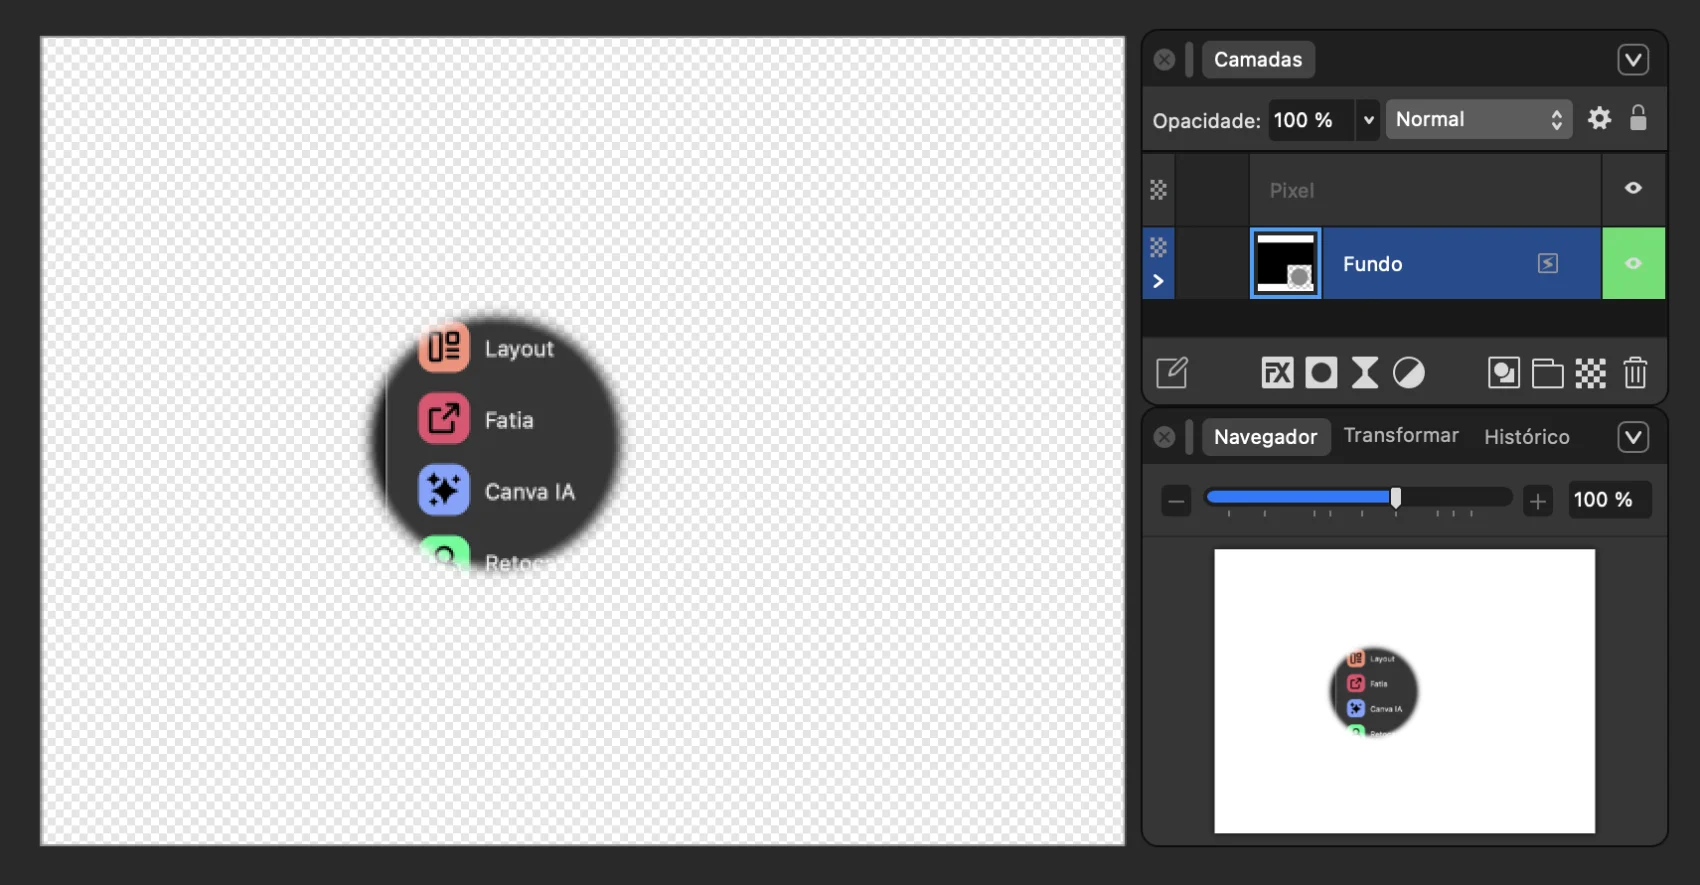Click the edit layer pencil icon
Screen dimensions: 1700x885
coord(1172,373)
